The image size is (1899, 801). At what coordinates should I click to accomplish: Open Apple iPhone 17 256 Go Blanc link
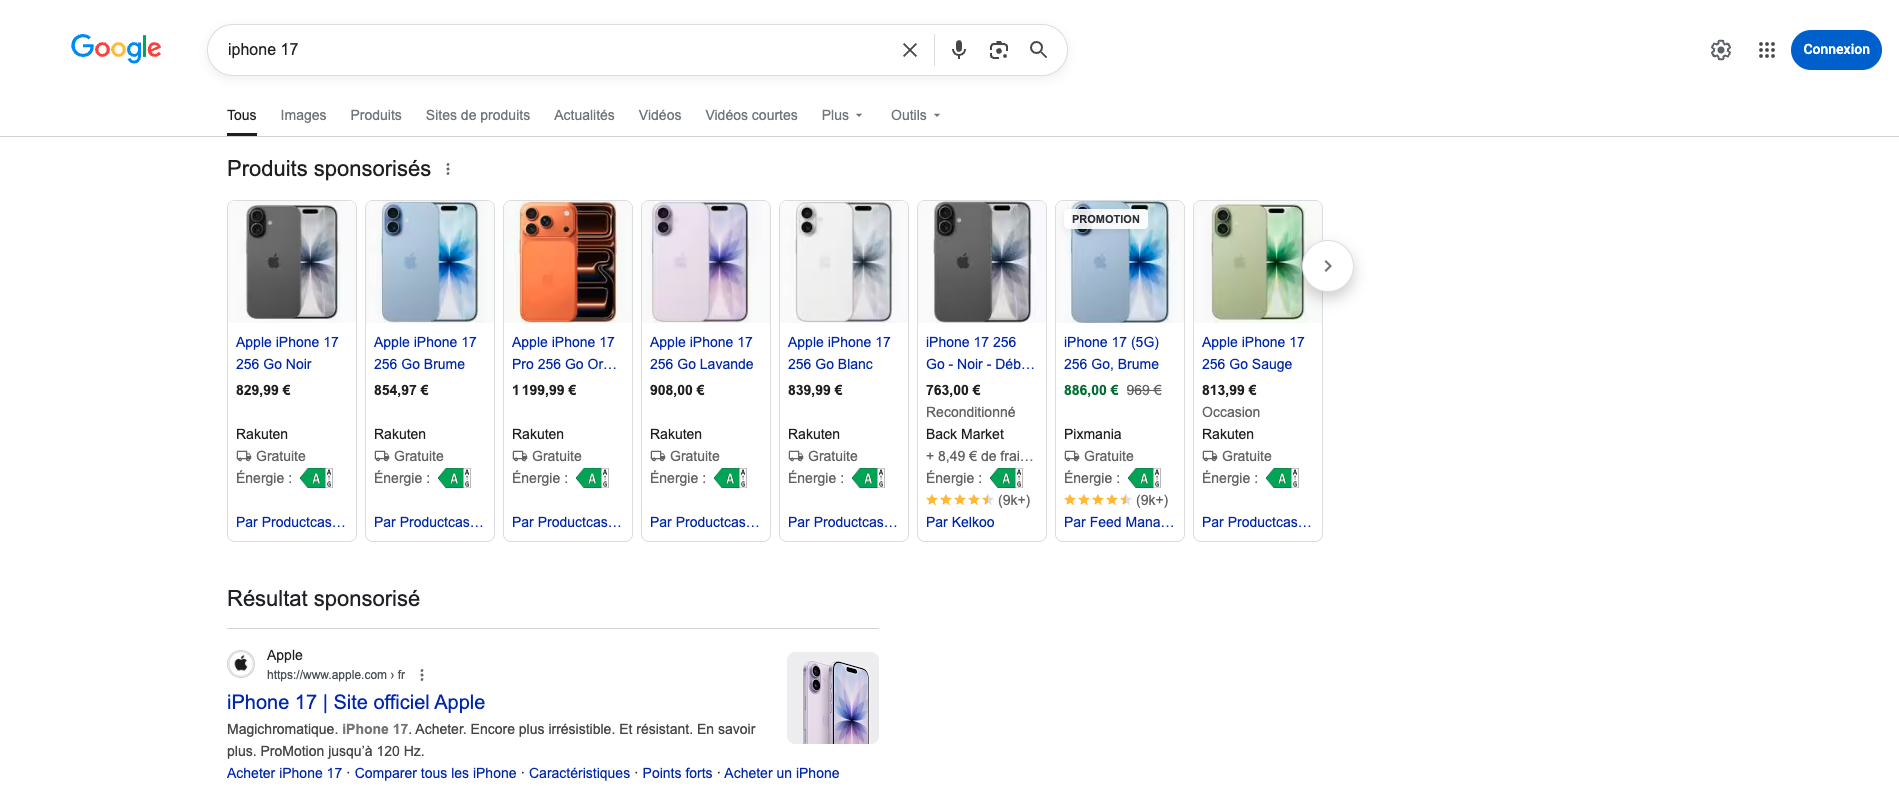[x=839, y=353]
